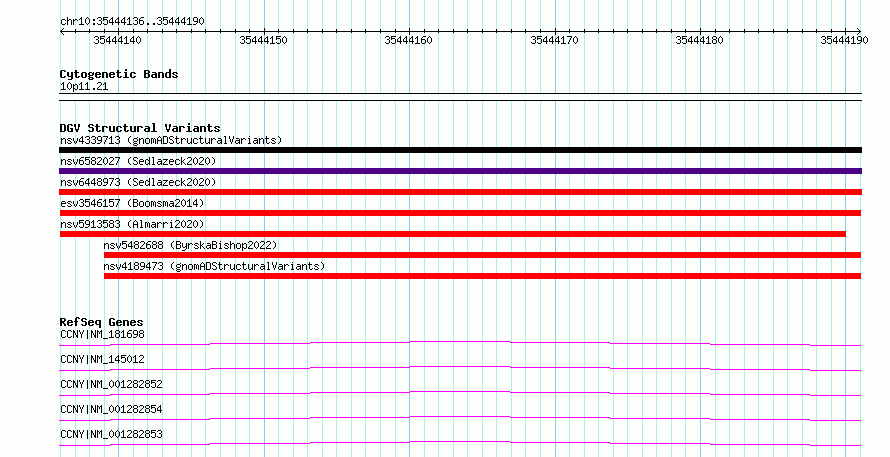Open variant nsv4189473 (gnomADStructuralVariants) label
The image size is (890, 457).
pos(214,266)
